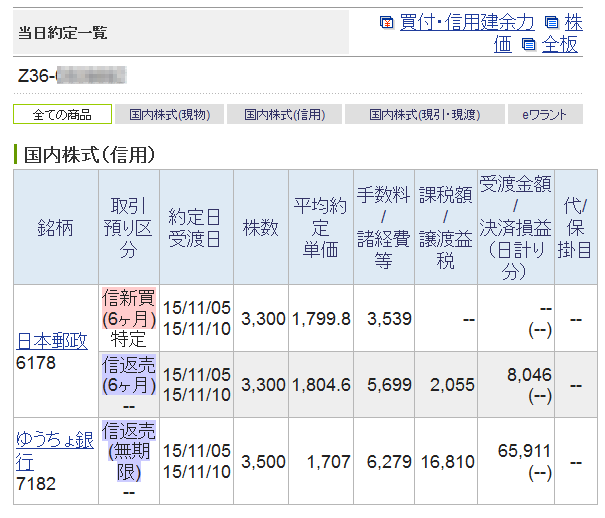Screen dimensions: 605x518
Task: Switch to the 国内株式(現物) tab
Action: pos(169,114)
